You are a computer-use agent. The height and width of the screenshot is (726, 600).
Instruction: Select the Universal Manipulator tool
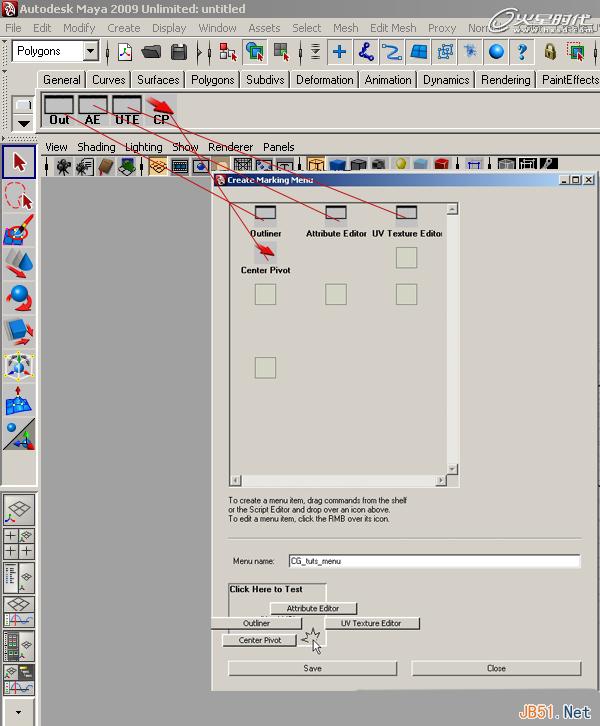(x=19, y=366)
